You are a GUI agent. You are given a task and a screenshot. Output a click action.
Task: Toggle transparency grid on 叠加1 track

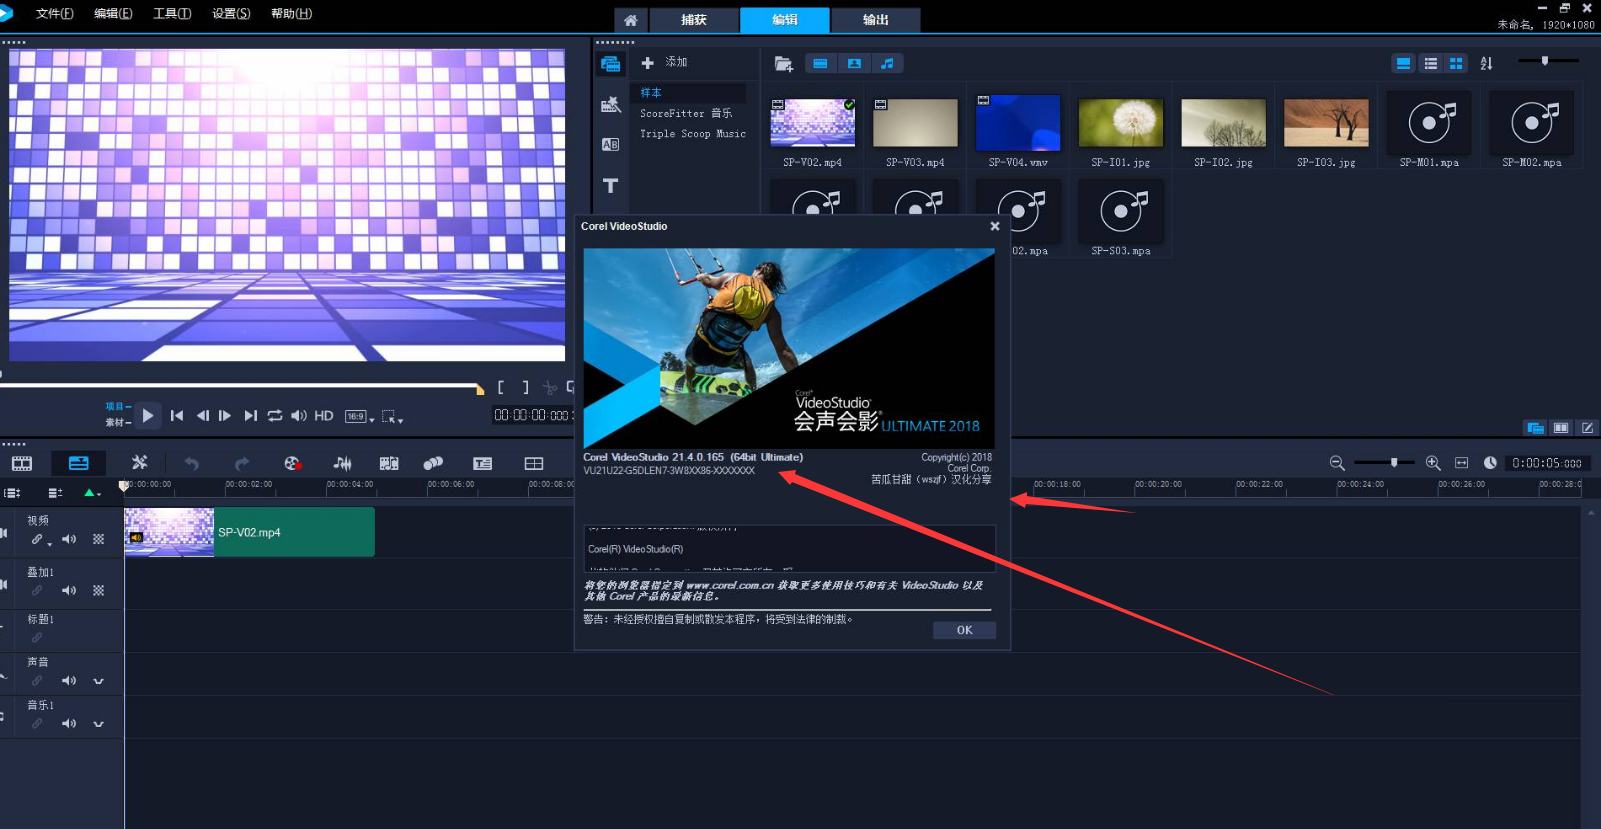click(x=98, y=590)
